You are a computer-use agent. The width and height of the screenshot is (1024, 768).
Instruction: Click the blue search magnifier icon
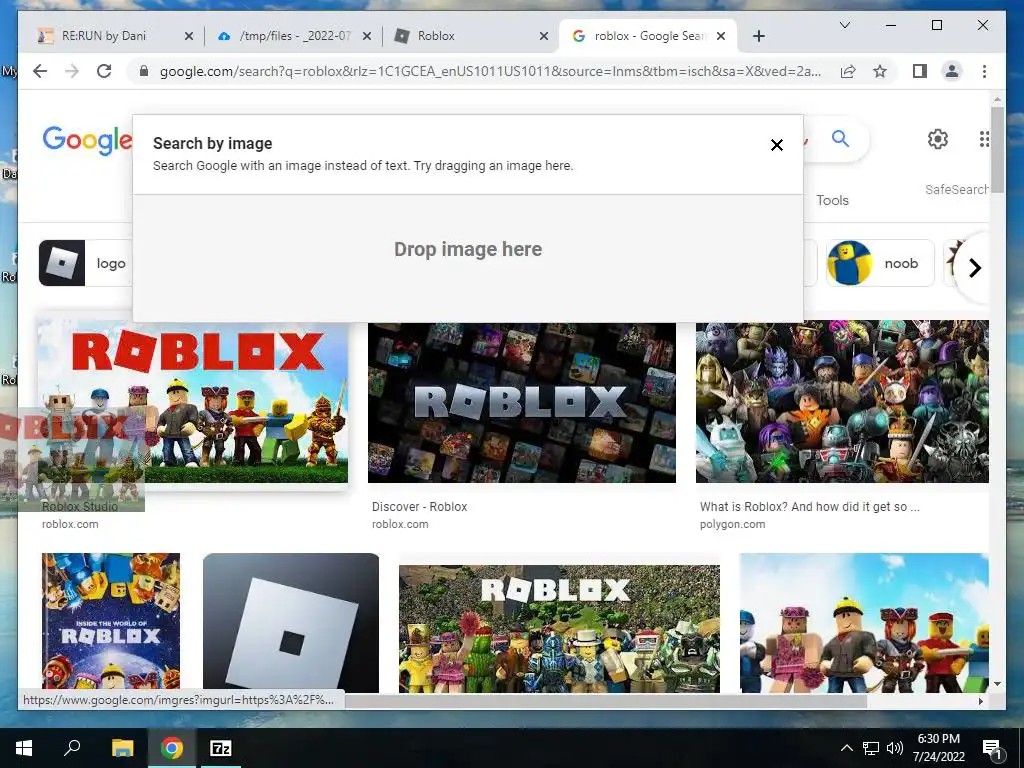[840, 138]
